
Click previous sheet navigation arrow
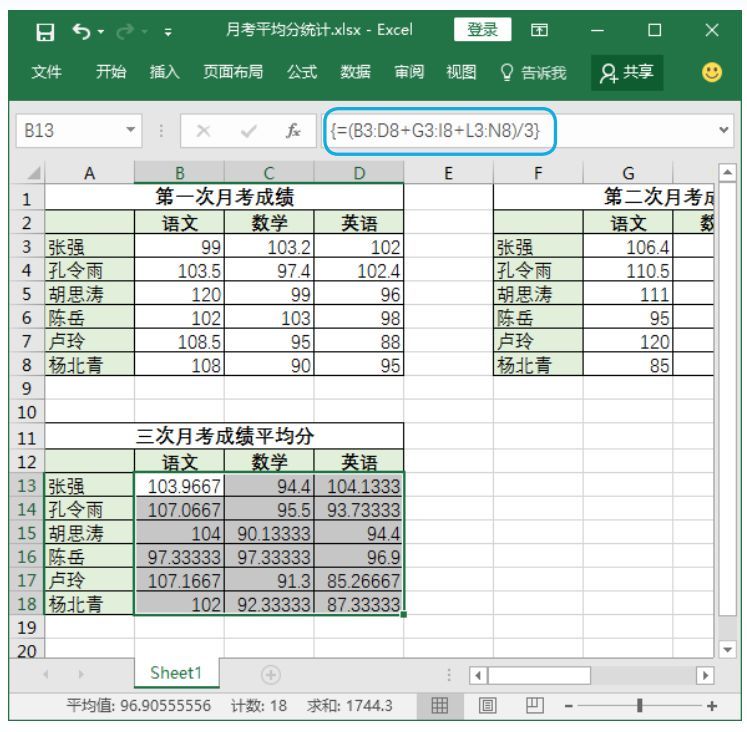pyautogui.click(x=46, y=674)
